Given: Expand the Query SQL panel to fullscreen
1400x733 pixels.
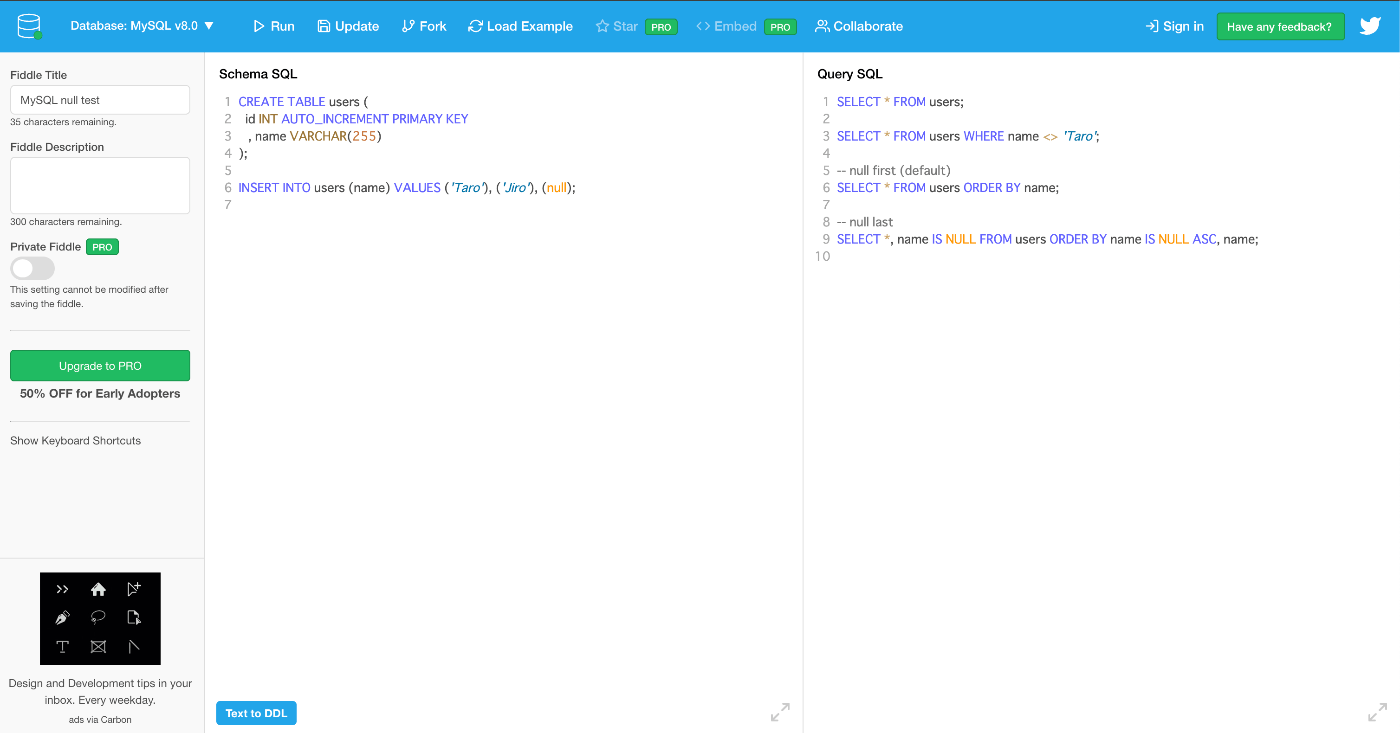Looking at the screenshot, I should tap(1377, 712).
